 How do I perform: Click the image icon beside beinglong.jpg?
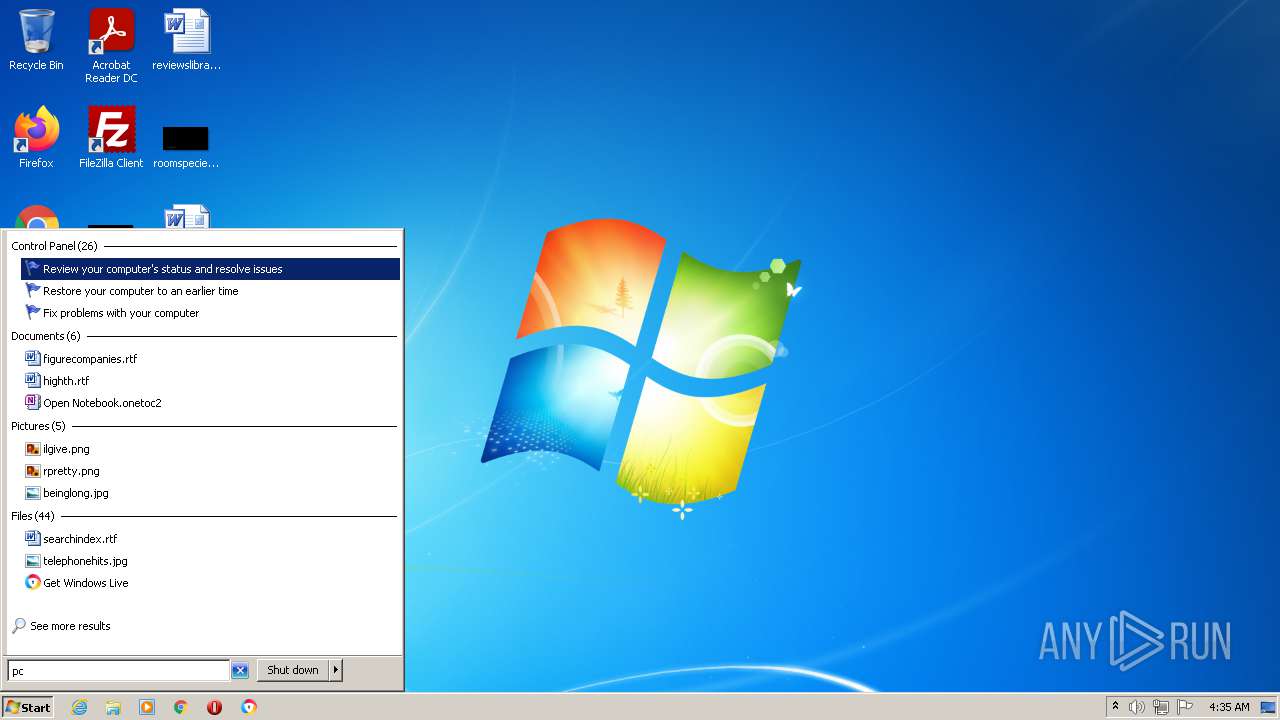[32, 492]
